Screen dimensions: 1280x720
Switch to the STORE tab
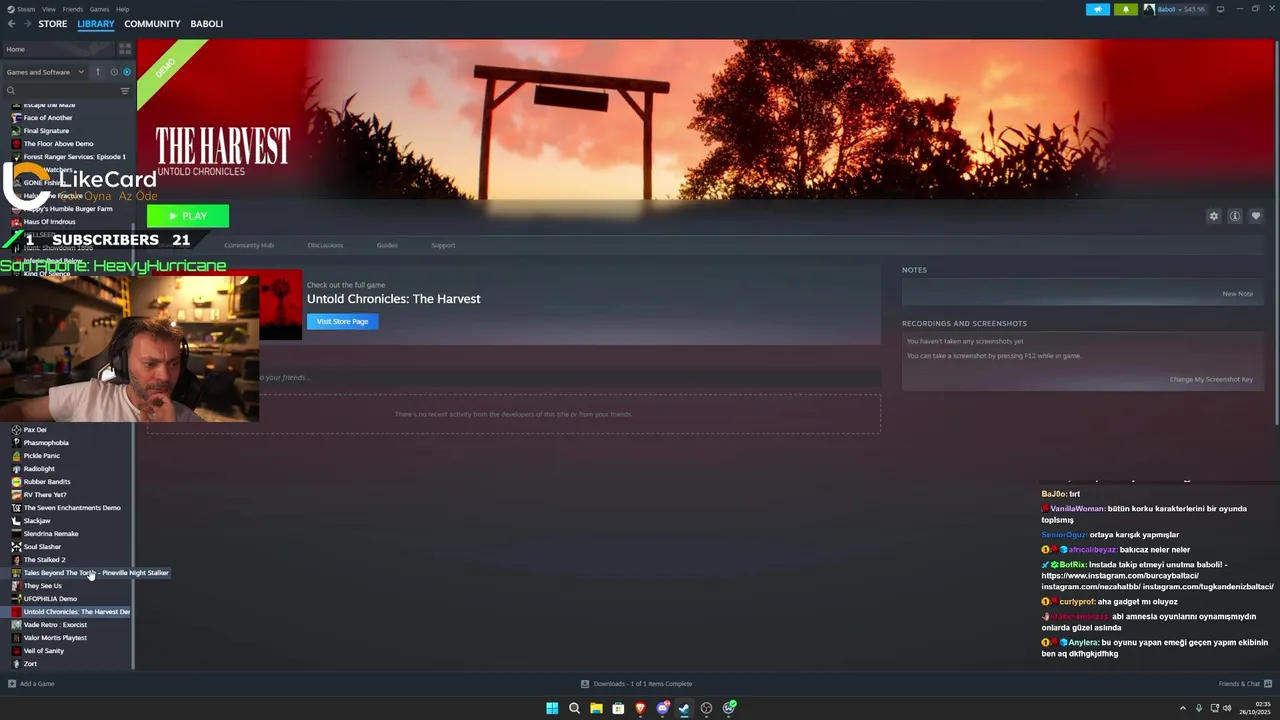(53, 24)
